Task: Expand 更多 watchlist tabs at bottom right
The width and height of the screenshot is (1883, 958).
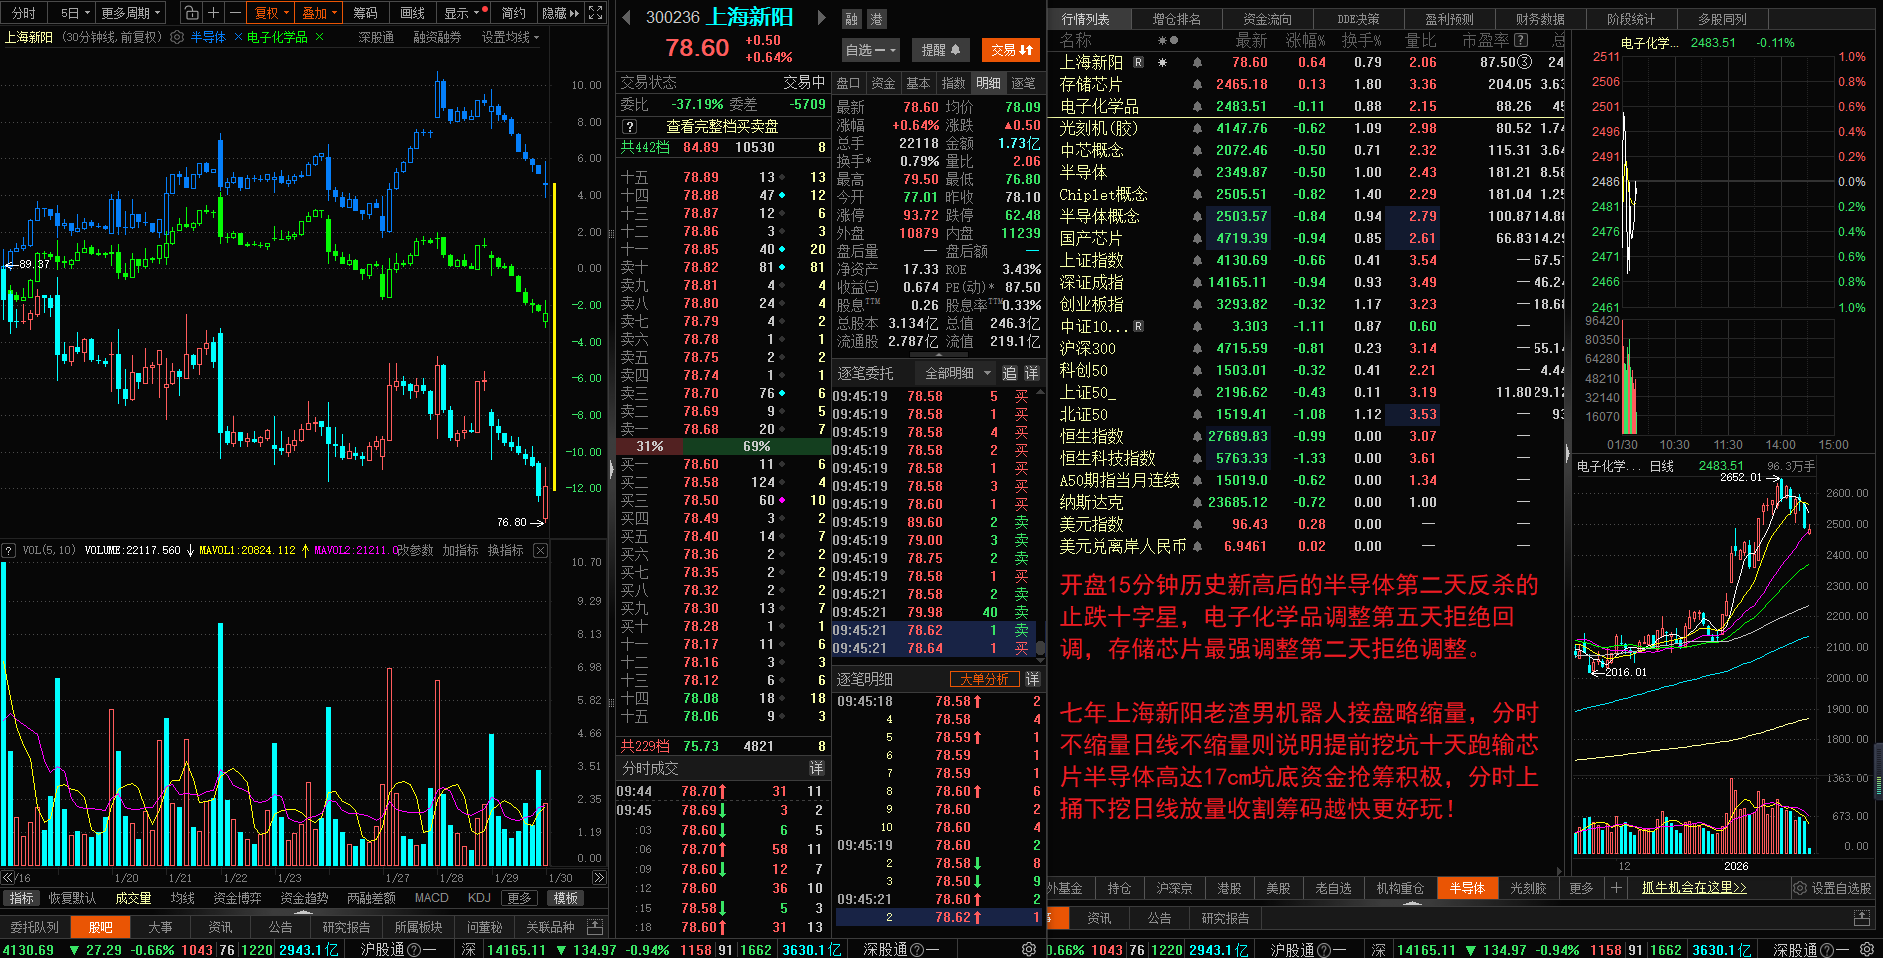Action: [x=1581, y=888]
